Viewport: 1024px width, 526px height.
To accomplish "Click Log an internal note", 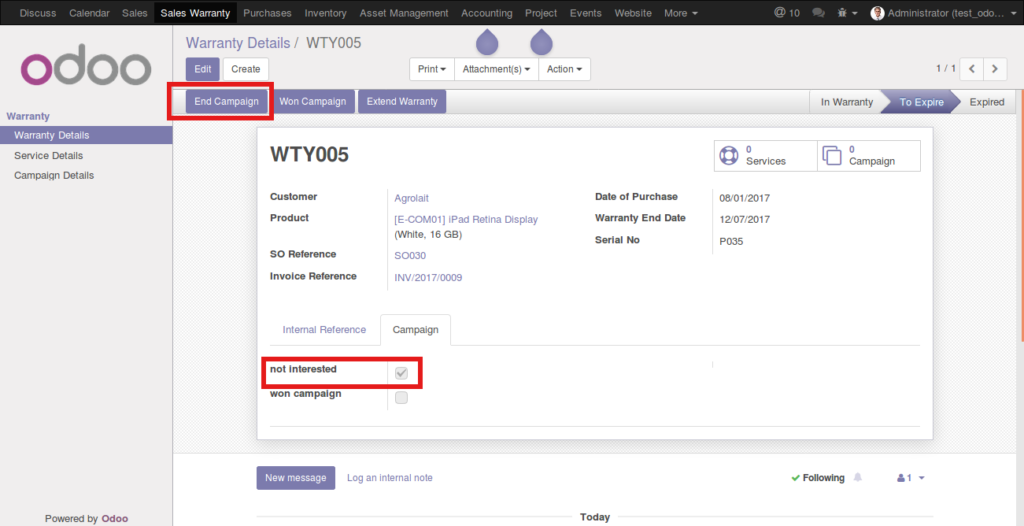I will pyautogui.click(x=389, y=478).
